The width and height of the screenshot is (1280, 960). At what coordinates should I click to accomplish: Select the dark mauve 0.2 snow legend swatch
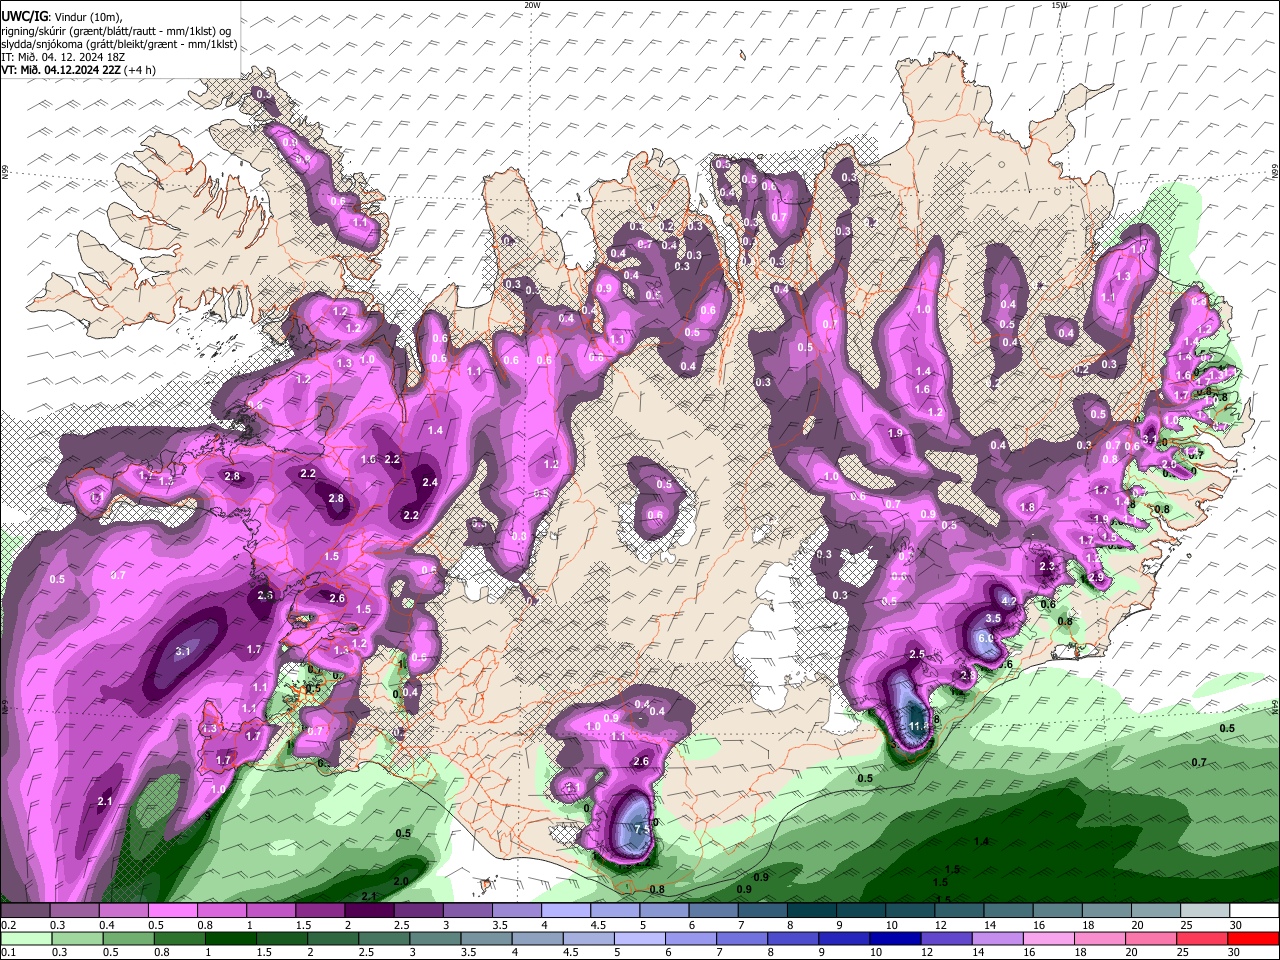[25, 910]
